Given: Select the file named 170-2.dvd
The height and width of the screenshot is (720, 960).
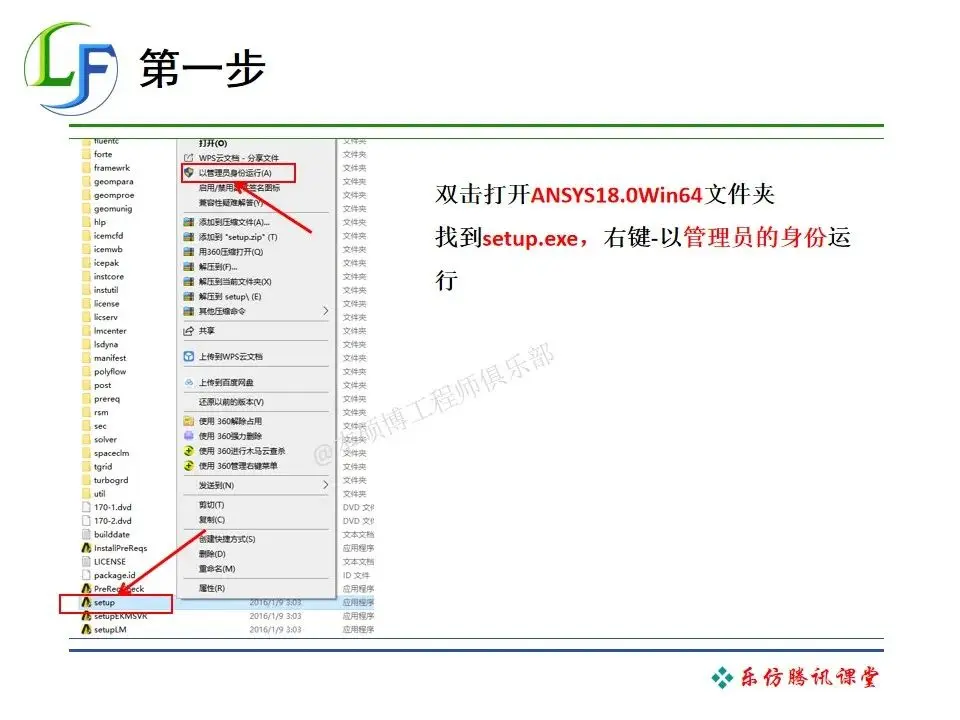Looking at the screenshot, I should (113, 521).
